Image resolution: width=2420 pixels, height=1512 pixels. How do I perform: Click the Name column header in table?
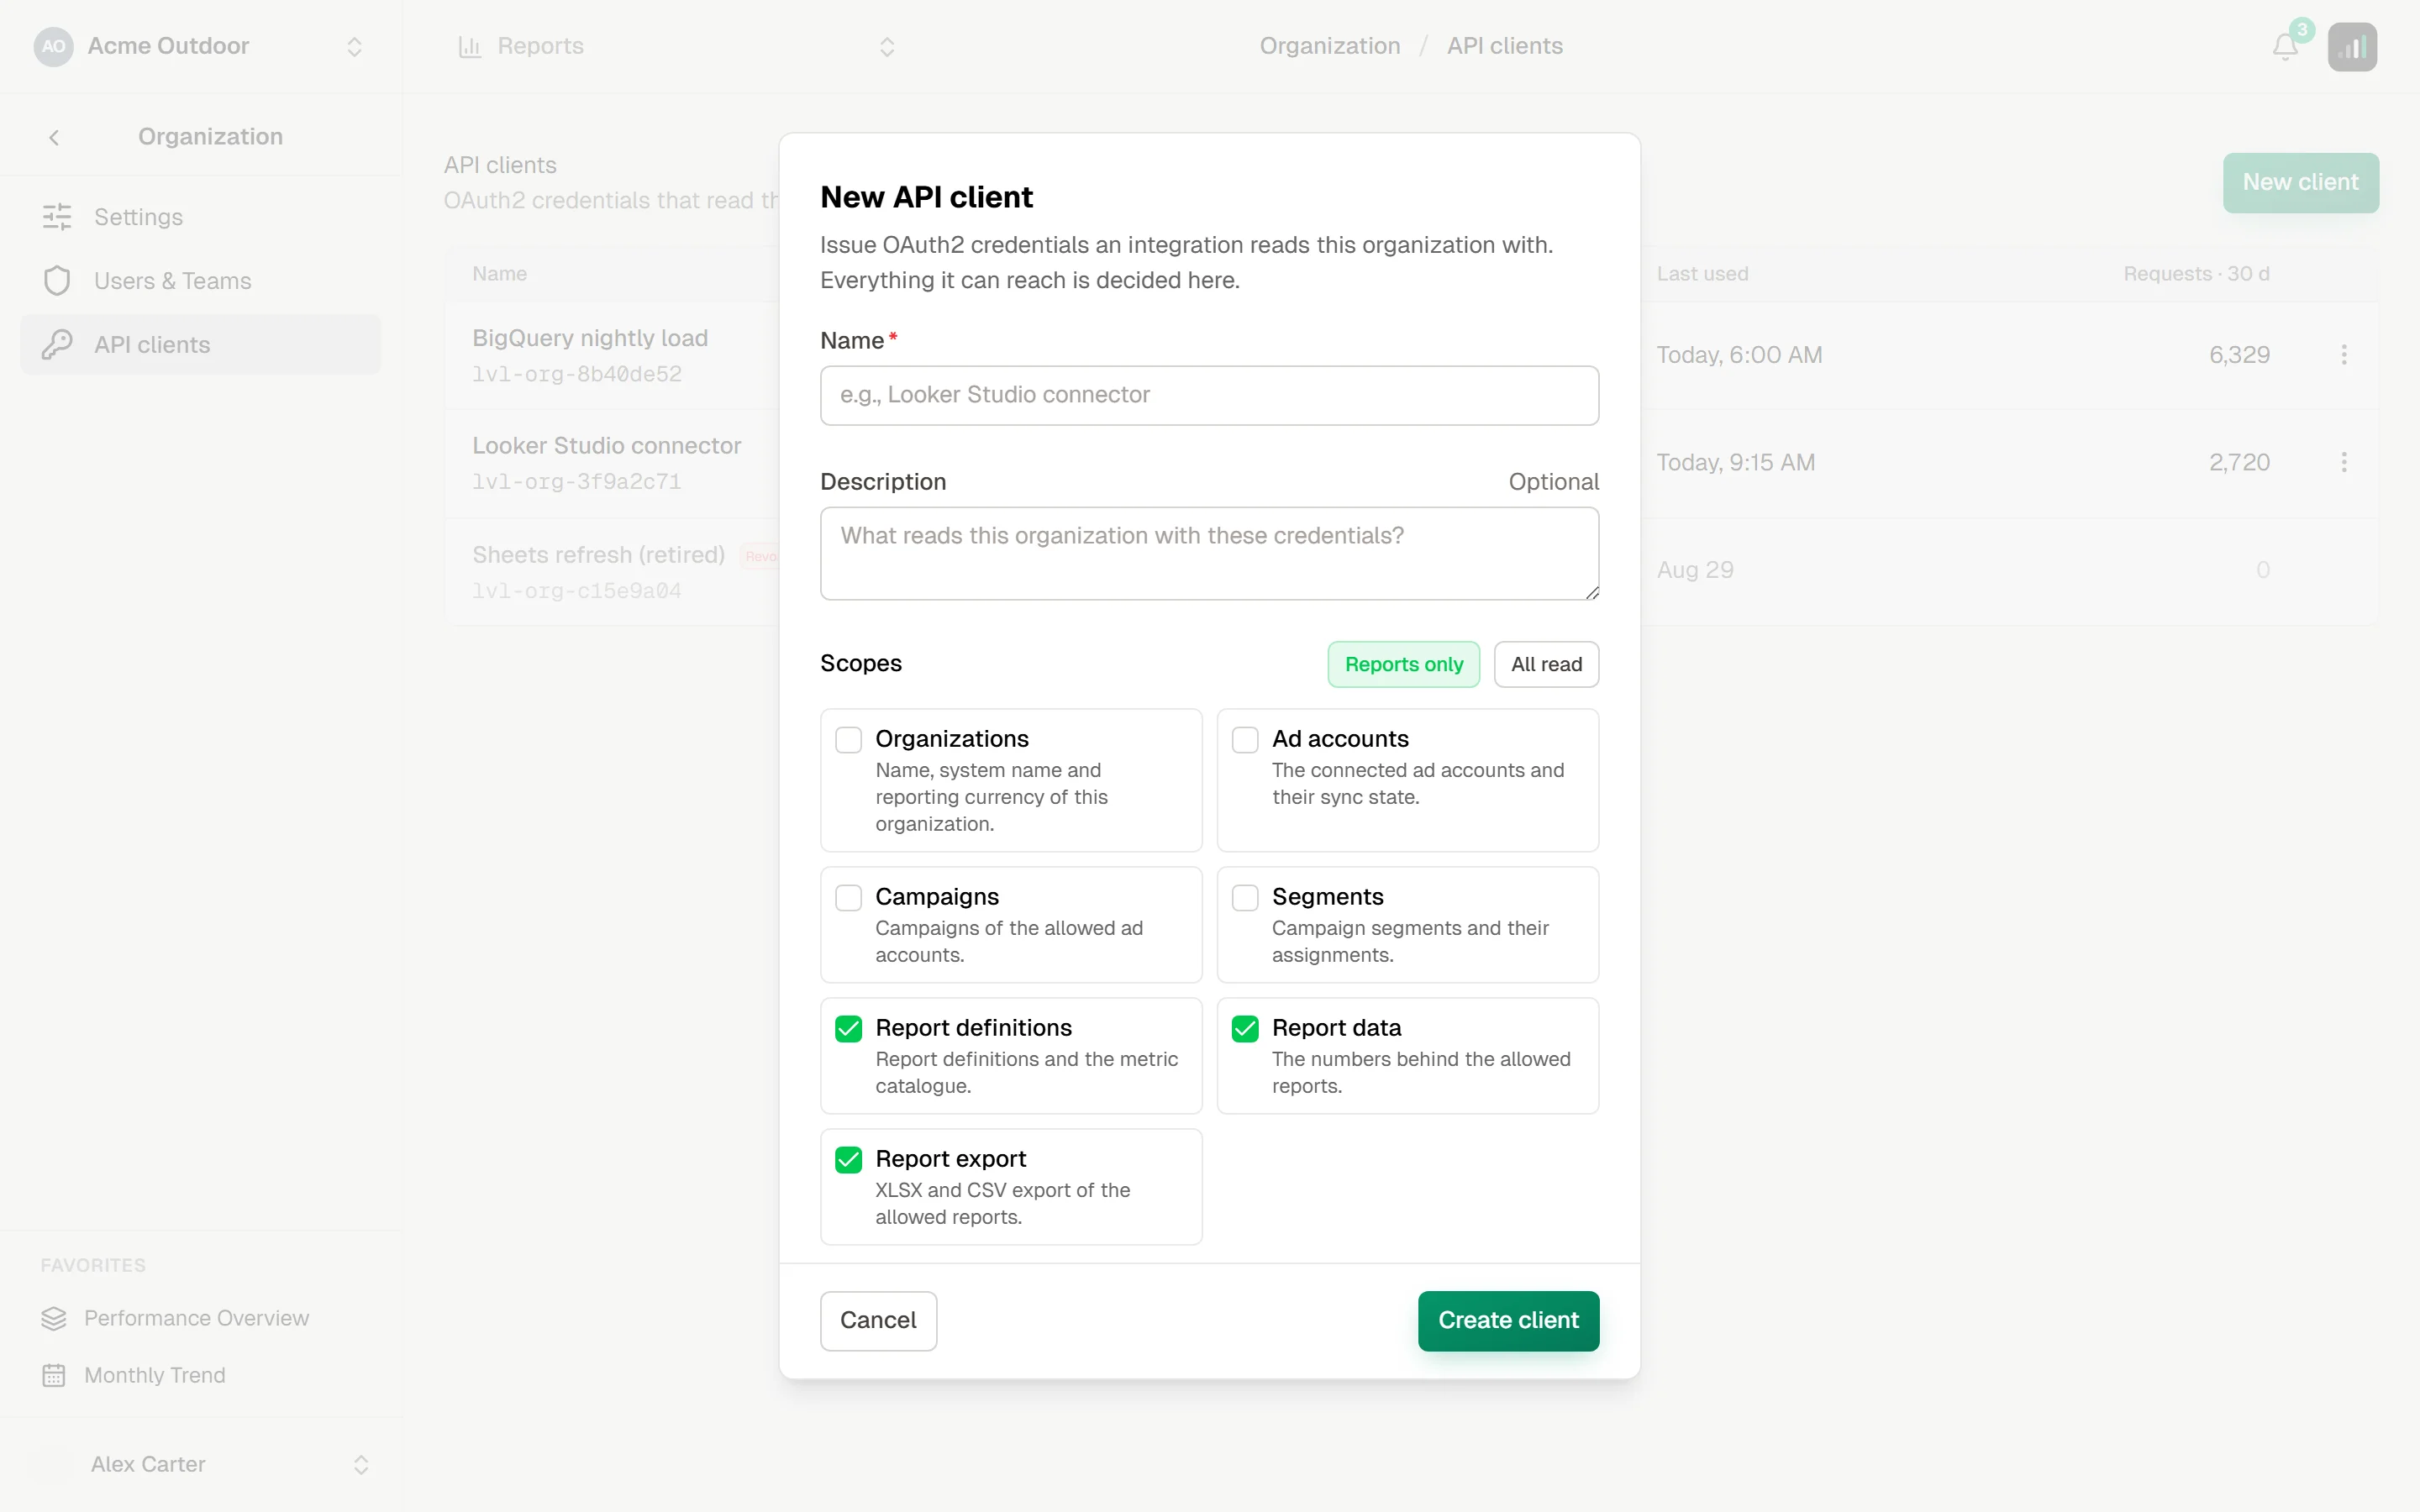[x=499, y=273]
